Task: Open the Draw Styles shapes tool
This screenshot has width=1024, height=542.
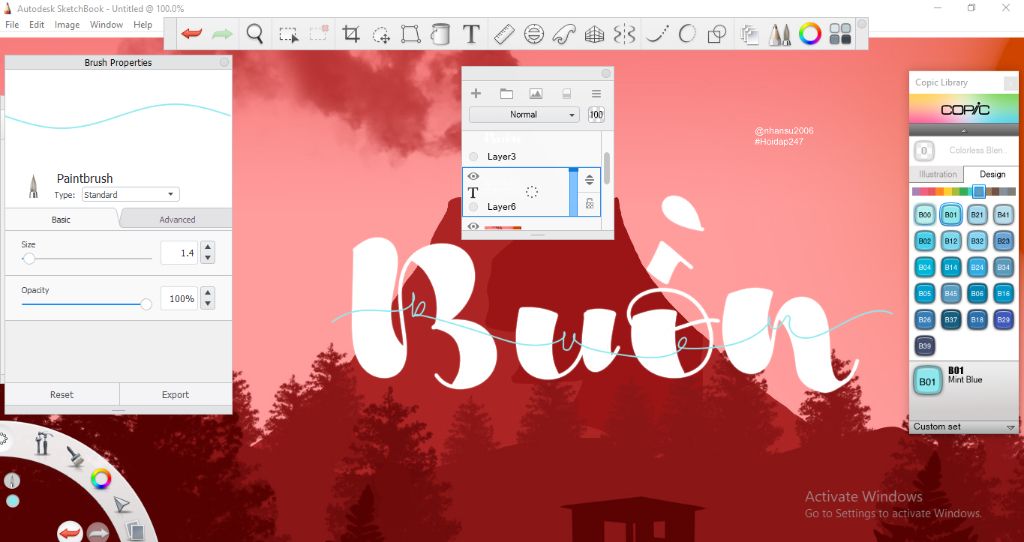Action: pyautogui.click(x=717, y=34)
